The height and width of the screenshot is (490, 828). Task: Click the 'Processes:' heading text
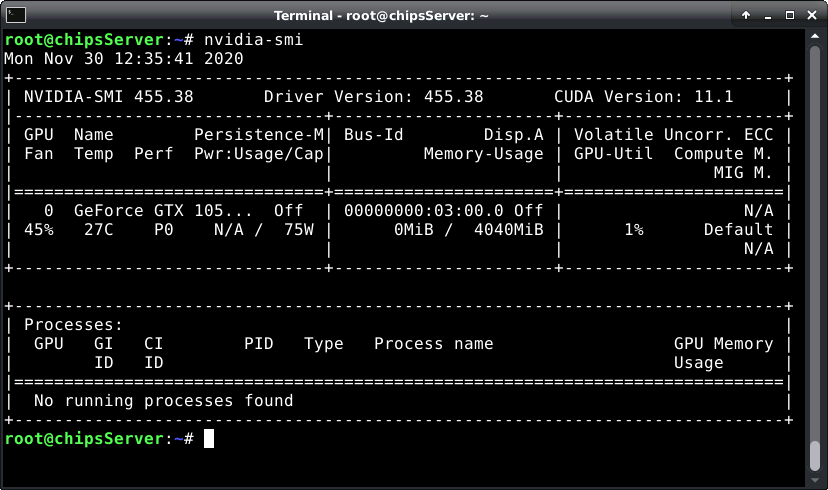pyautogui.click(x=73, y=325)
